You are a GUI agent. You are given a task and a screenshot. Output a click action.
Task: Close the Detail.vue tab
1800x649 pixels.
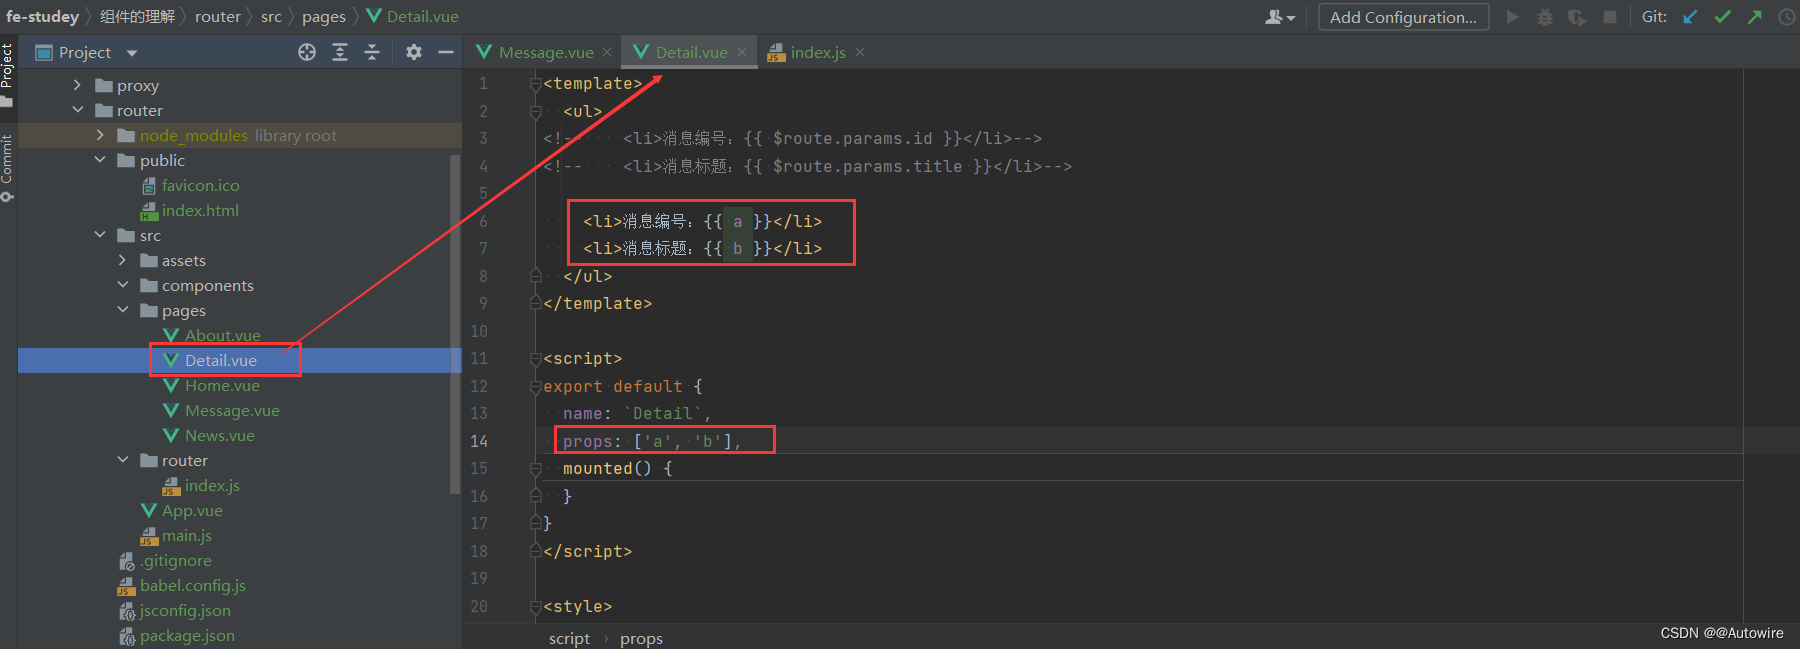741,52
